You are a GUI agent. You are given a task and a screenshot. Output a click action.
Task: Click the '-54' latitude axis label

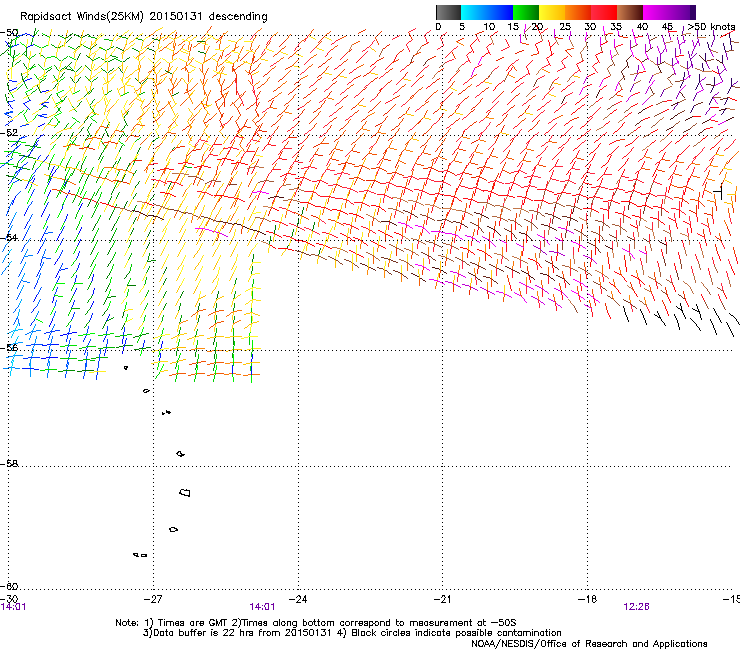click(x=9, y=237)
